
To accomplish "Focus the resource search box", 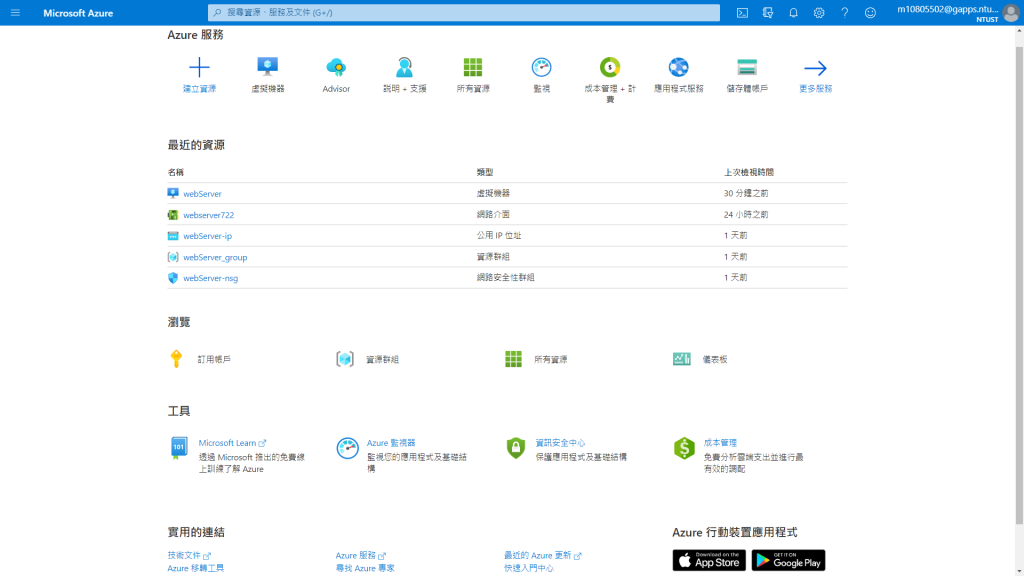I will coord(464,12).
